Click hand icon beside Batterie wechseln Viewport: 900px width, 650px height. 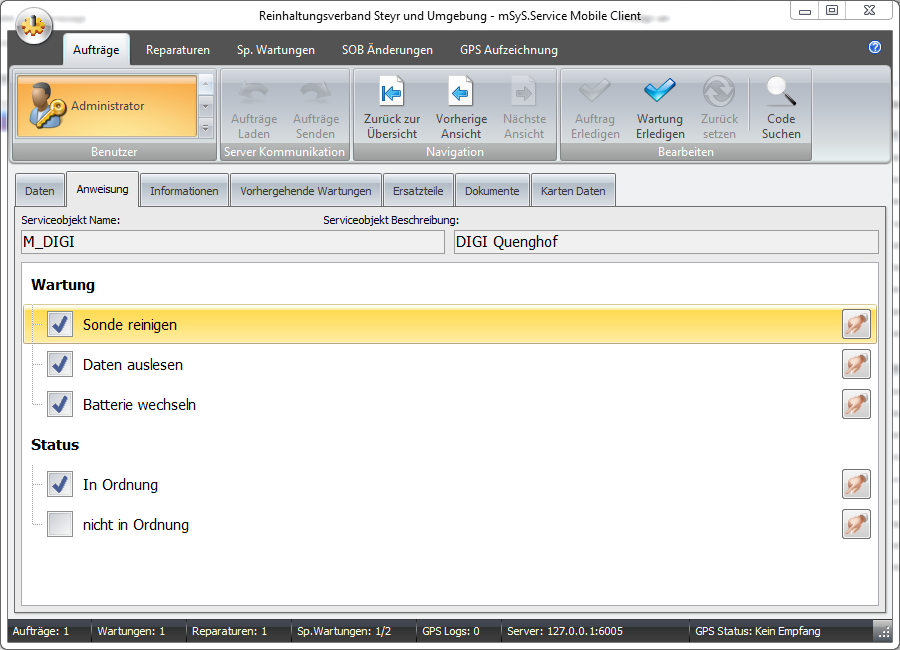[x=856, y=405]
